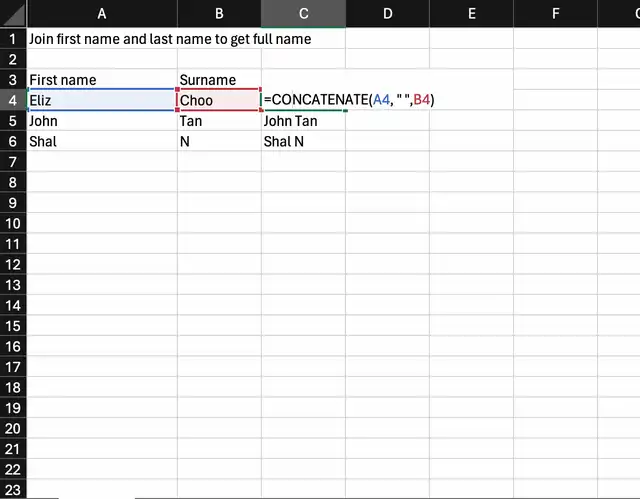640x499 pixels.
Task: Select the "Shal N" result cell
Action: tap(303, 141)
